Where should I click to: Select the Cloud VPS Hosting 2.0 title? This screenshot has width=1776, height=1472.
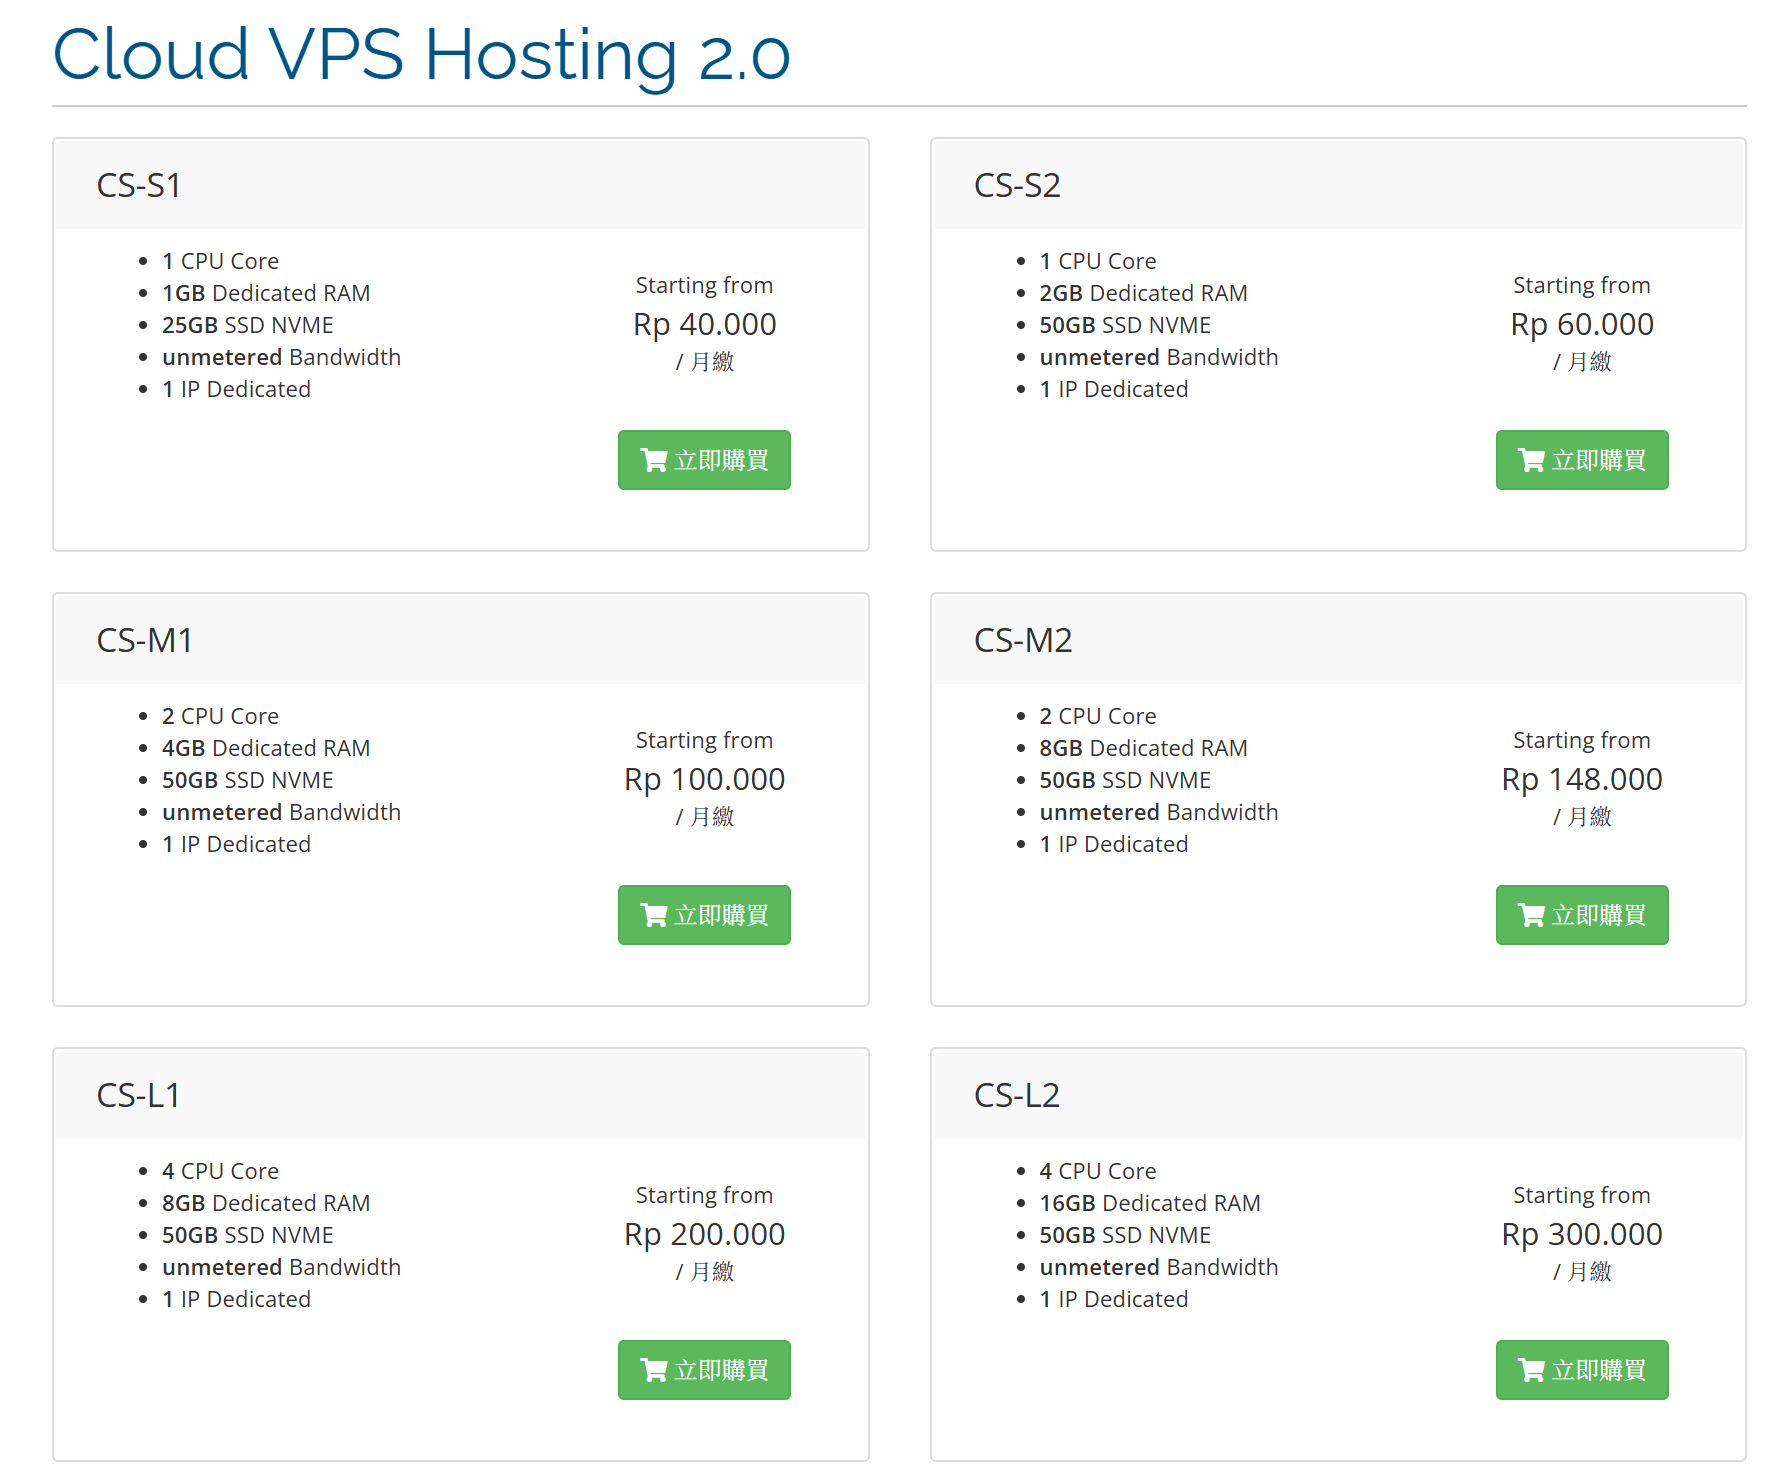tap(421, 54)
